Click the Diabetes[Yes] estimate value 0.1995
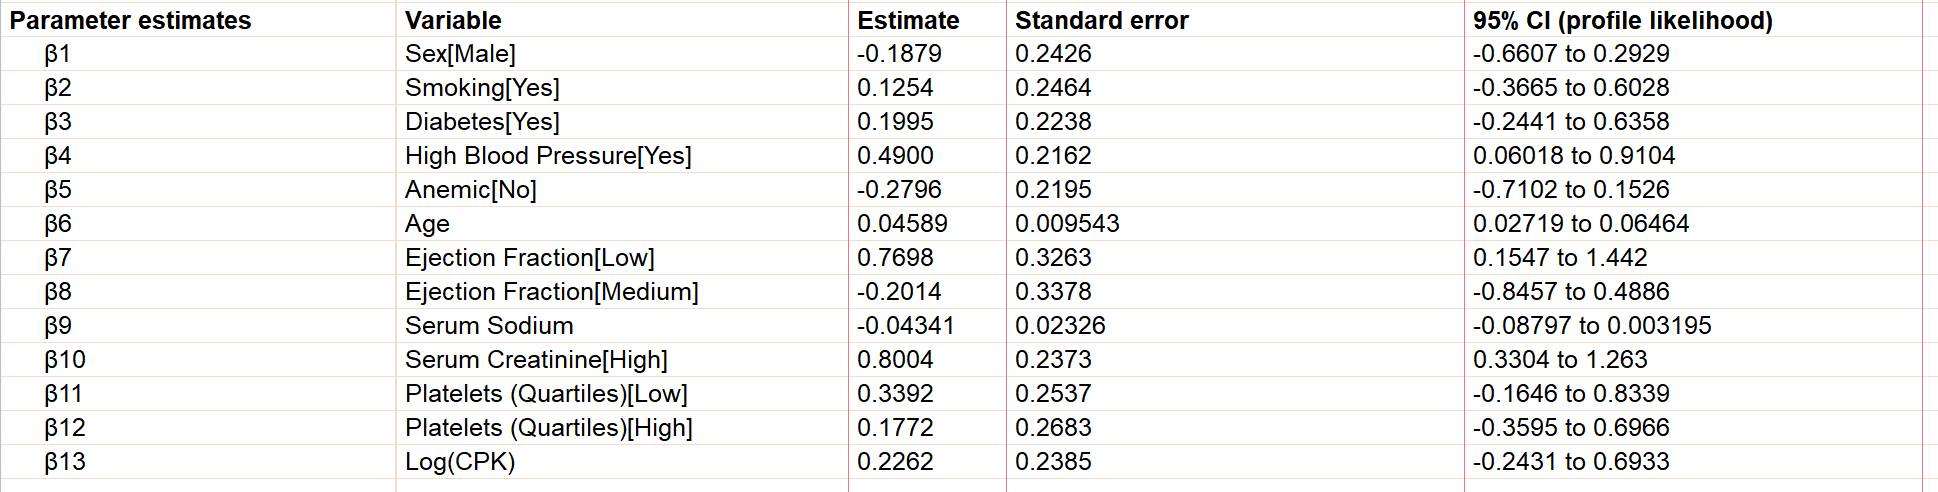 [x=895, y=122]
